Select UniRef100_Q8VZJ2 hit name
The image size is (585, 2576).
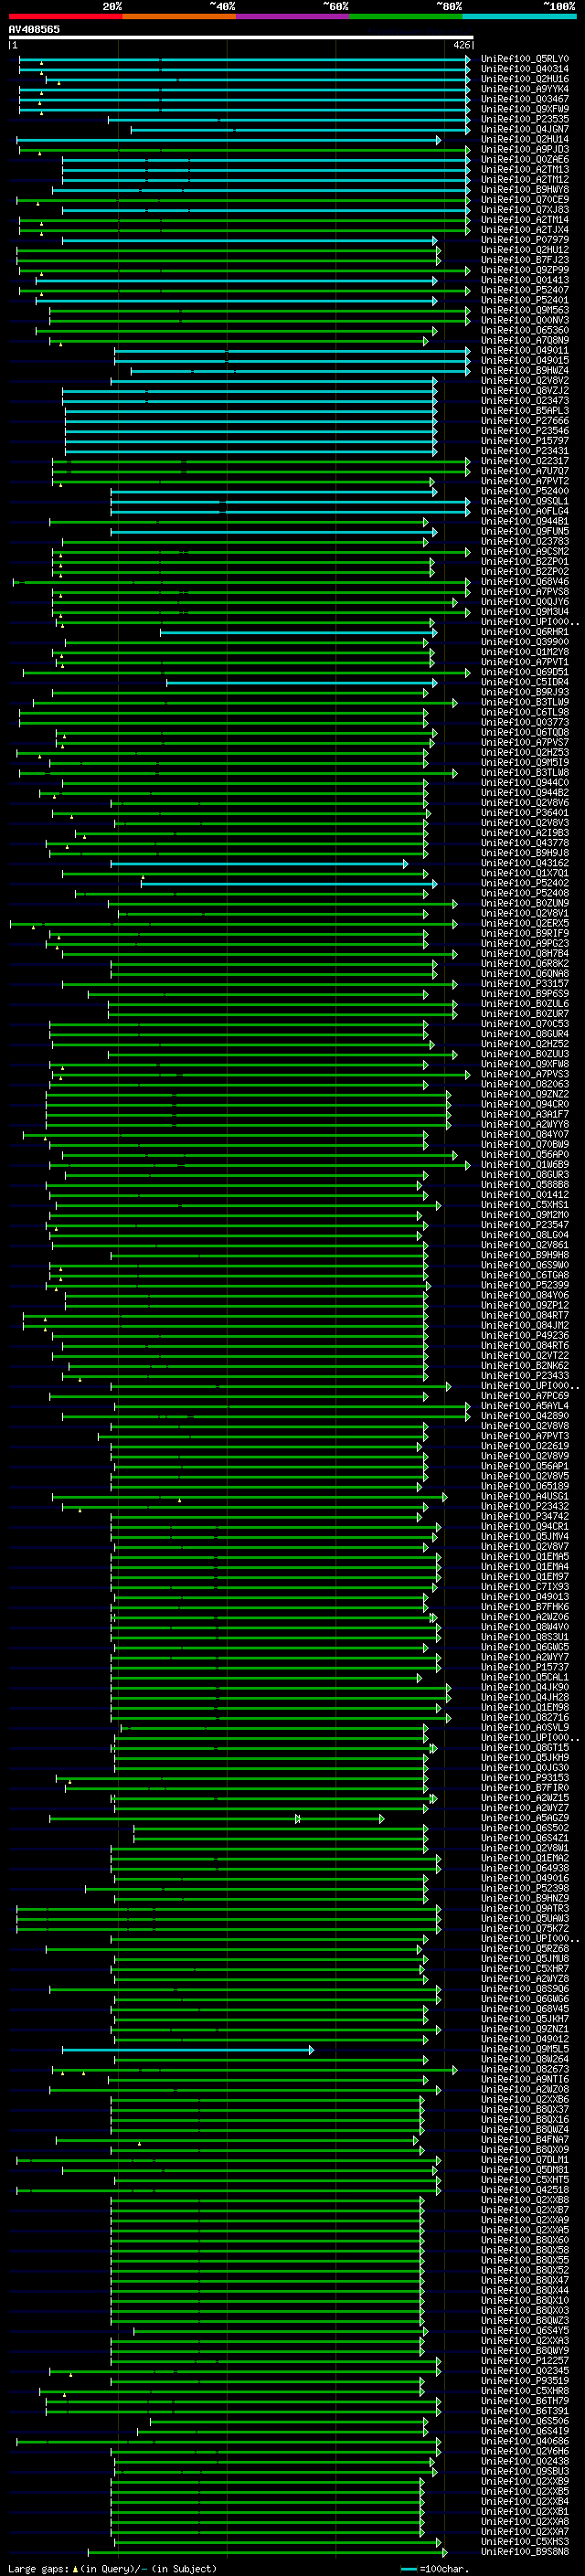tap(524, 391)
